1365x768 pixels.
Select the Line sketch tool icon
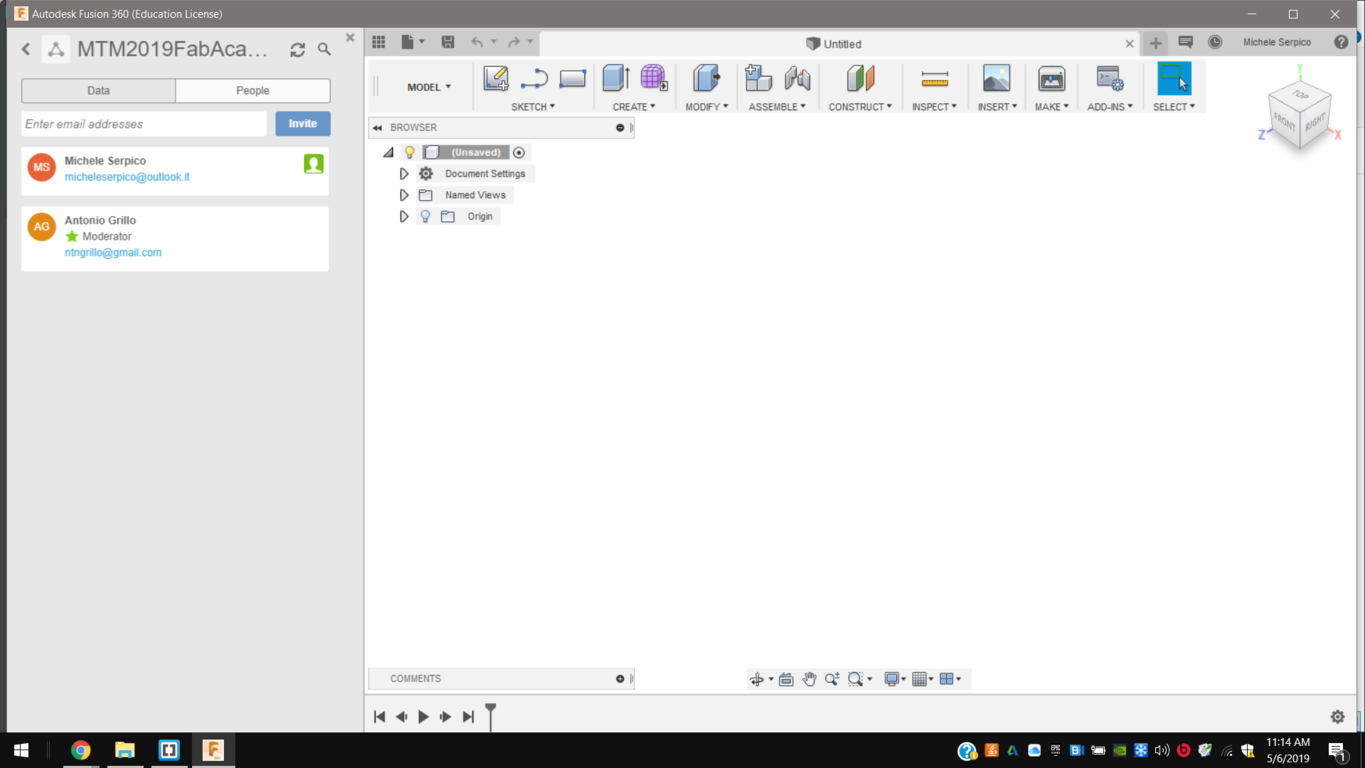click(x=534, y=78)
